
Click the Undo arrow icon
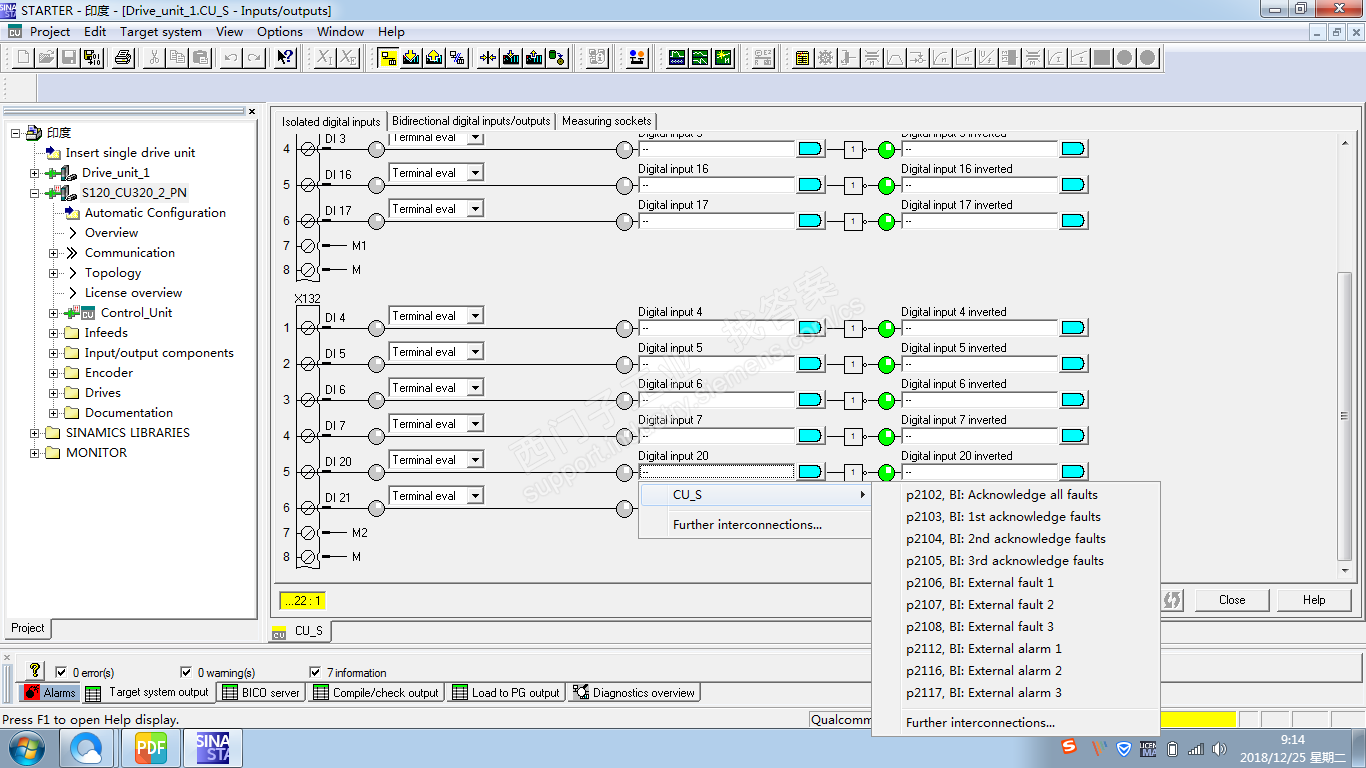pyautogui.click(x=231, y=58)
